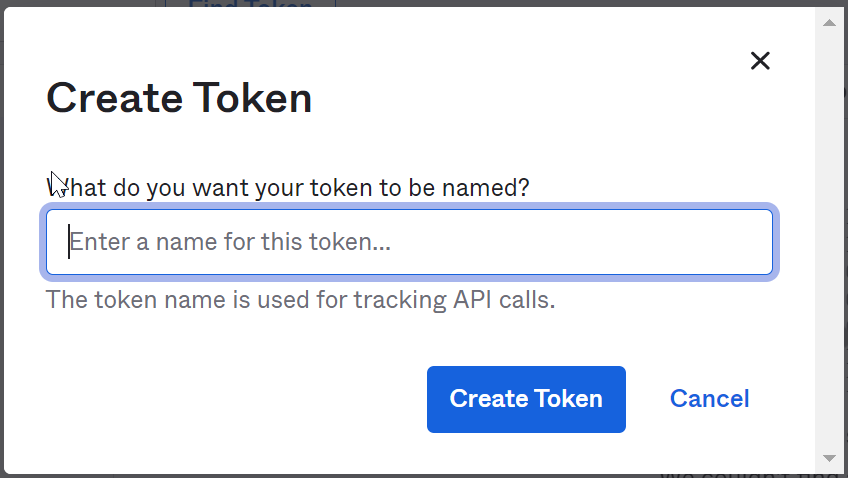The height and width of the screenshot is (478, 848).
Task: Select the Cancel link beside Create Token
Action: pyautogui.click(x=709, y=399)
